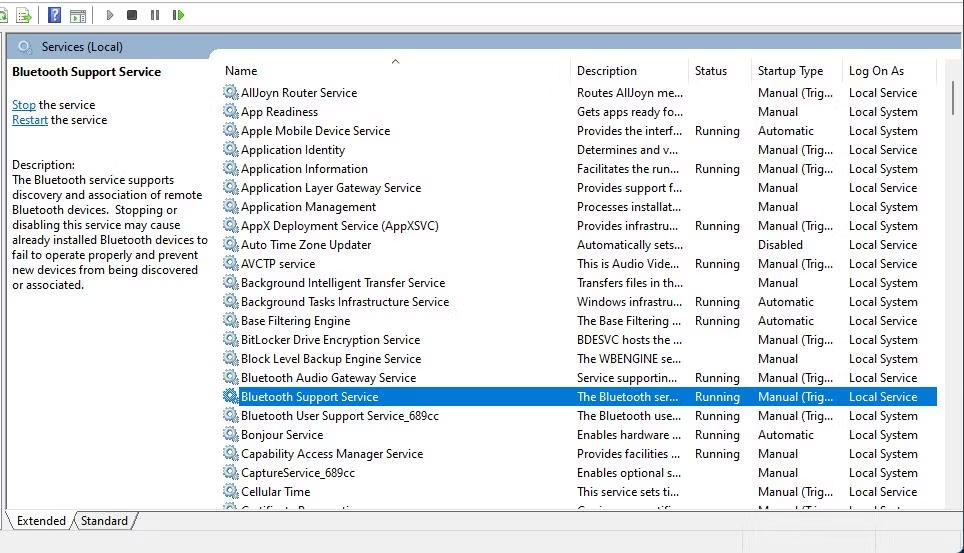Click the Stop Service square icon

click(132, 15)
